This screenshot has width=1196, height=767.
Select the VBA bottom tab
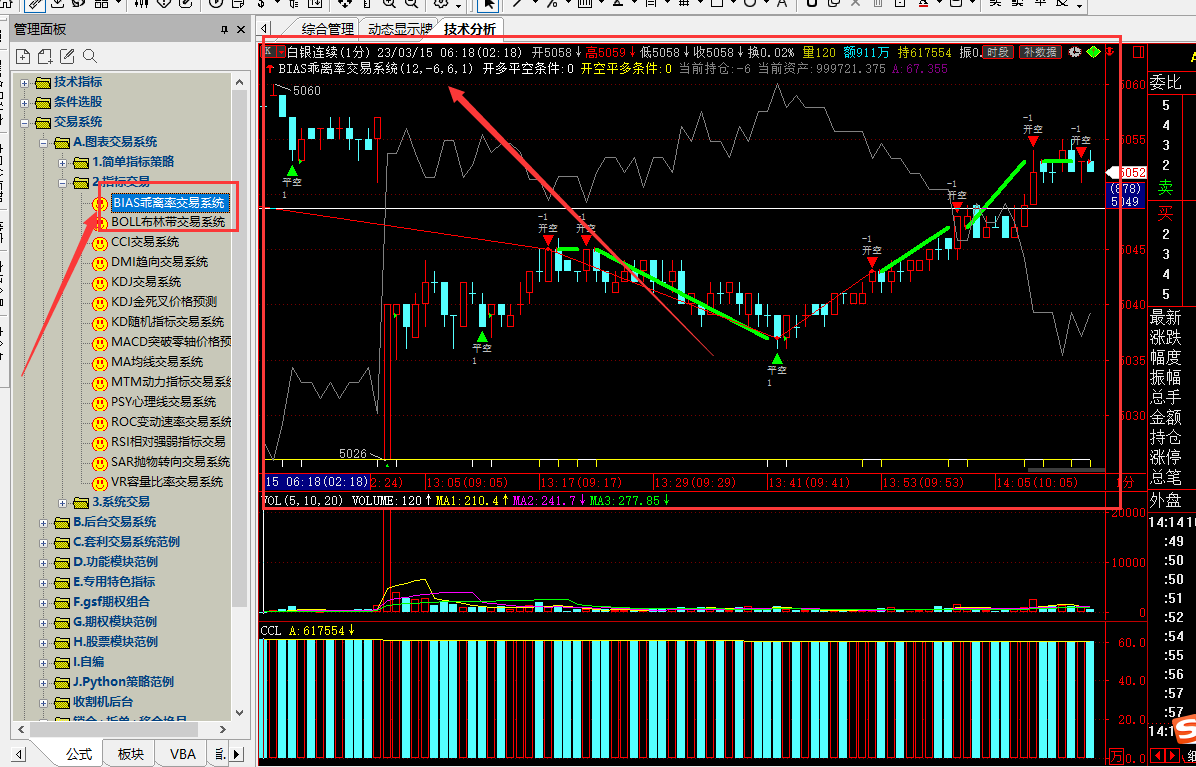(x=182, y=754)
